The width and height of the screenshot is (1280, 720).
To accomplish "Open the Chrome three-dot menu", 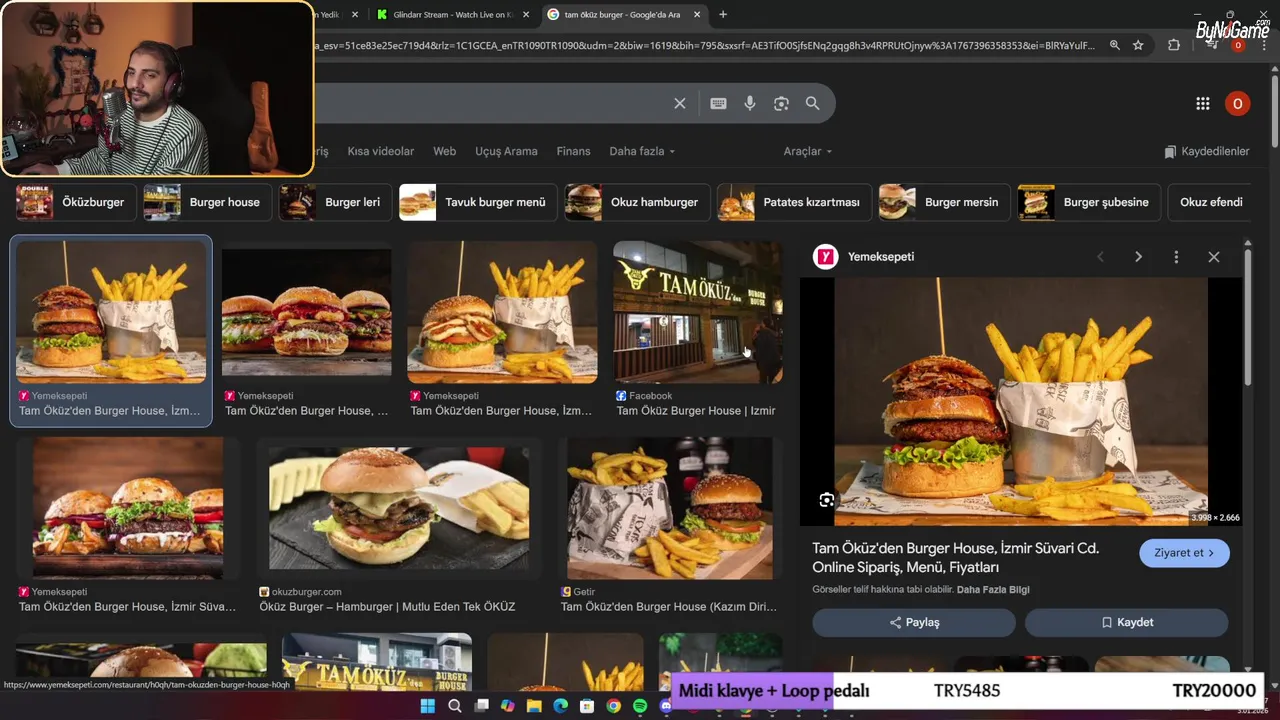I will (1265, 45).
